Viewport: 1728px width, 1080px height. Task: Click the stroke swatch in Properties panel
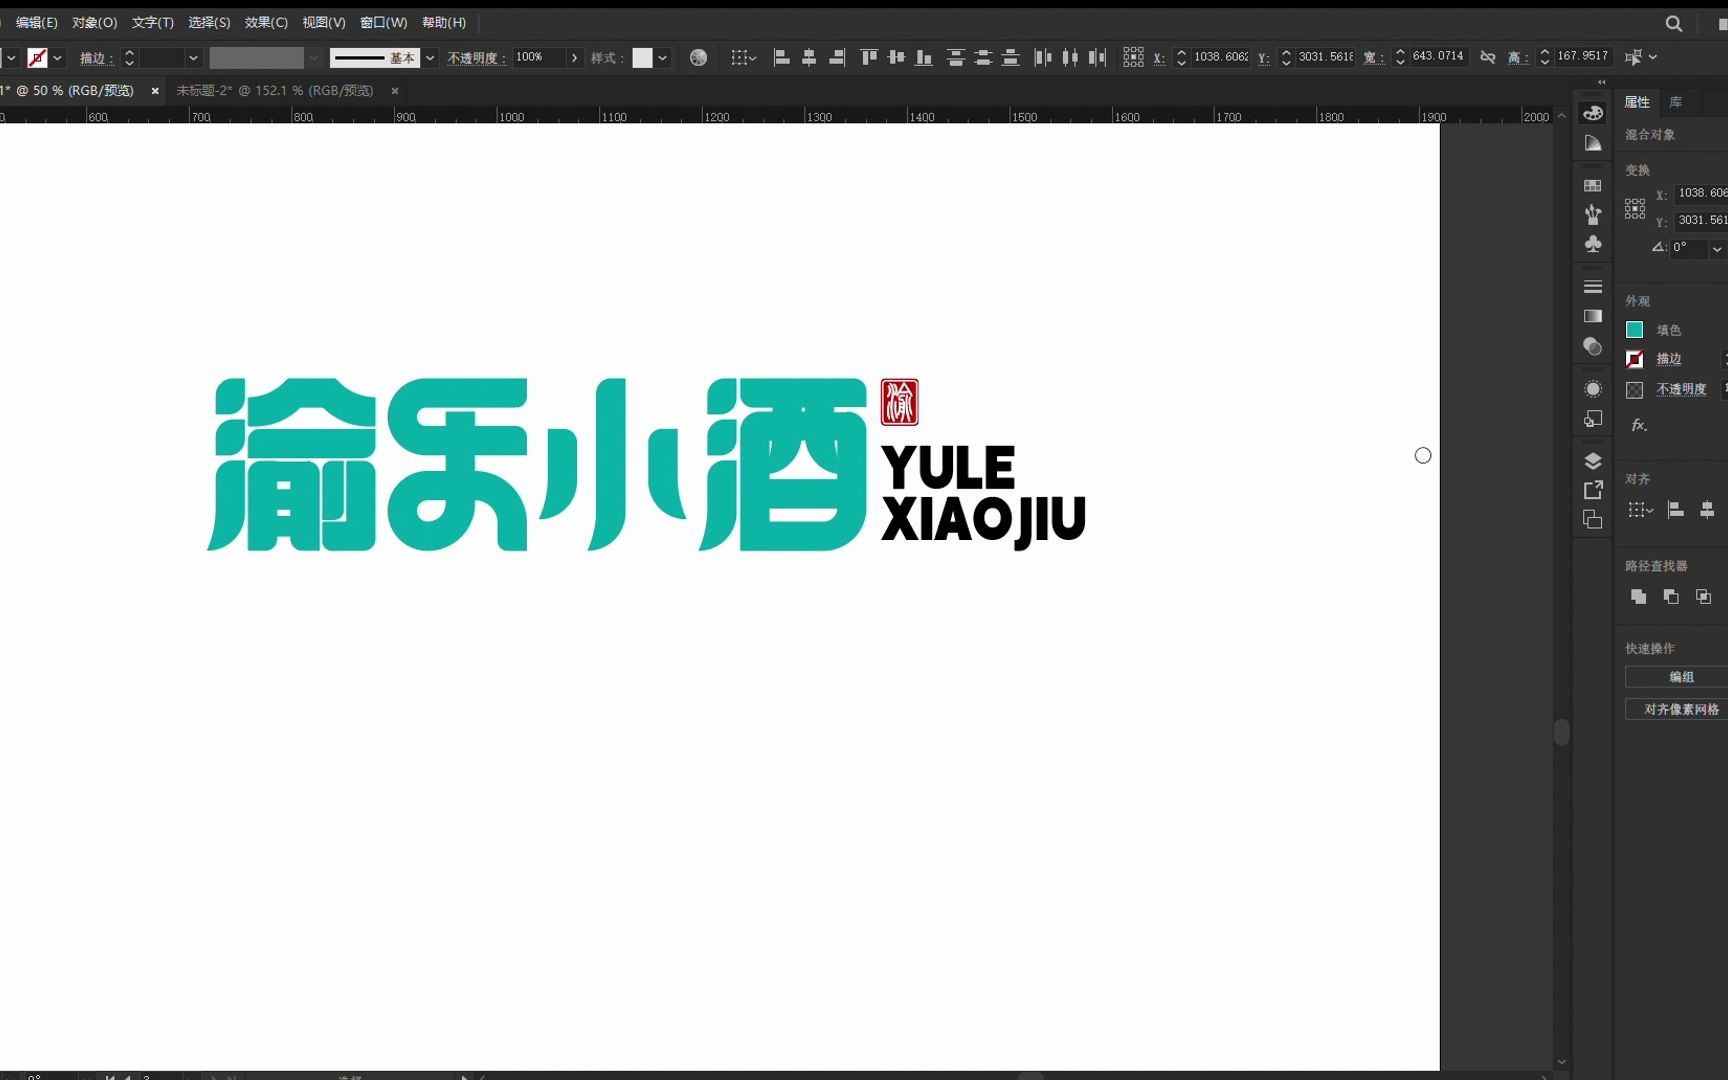click(x=1634, y=359)
